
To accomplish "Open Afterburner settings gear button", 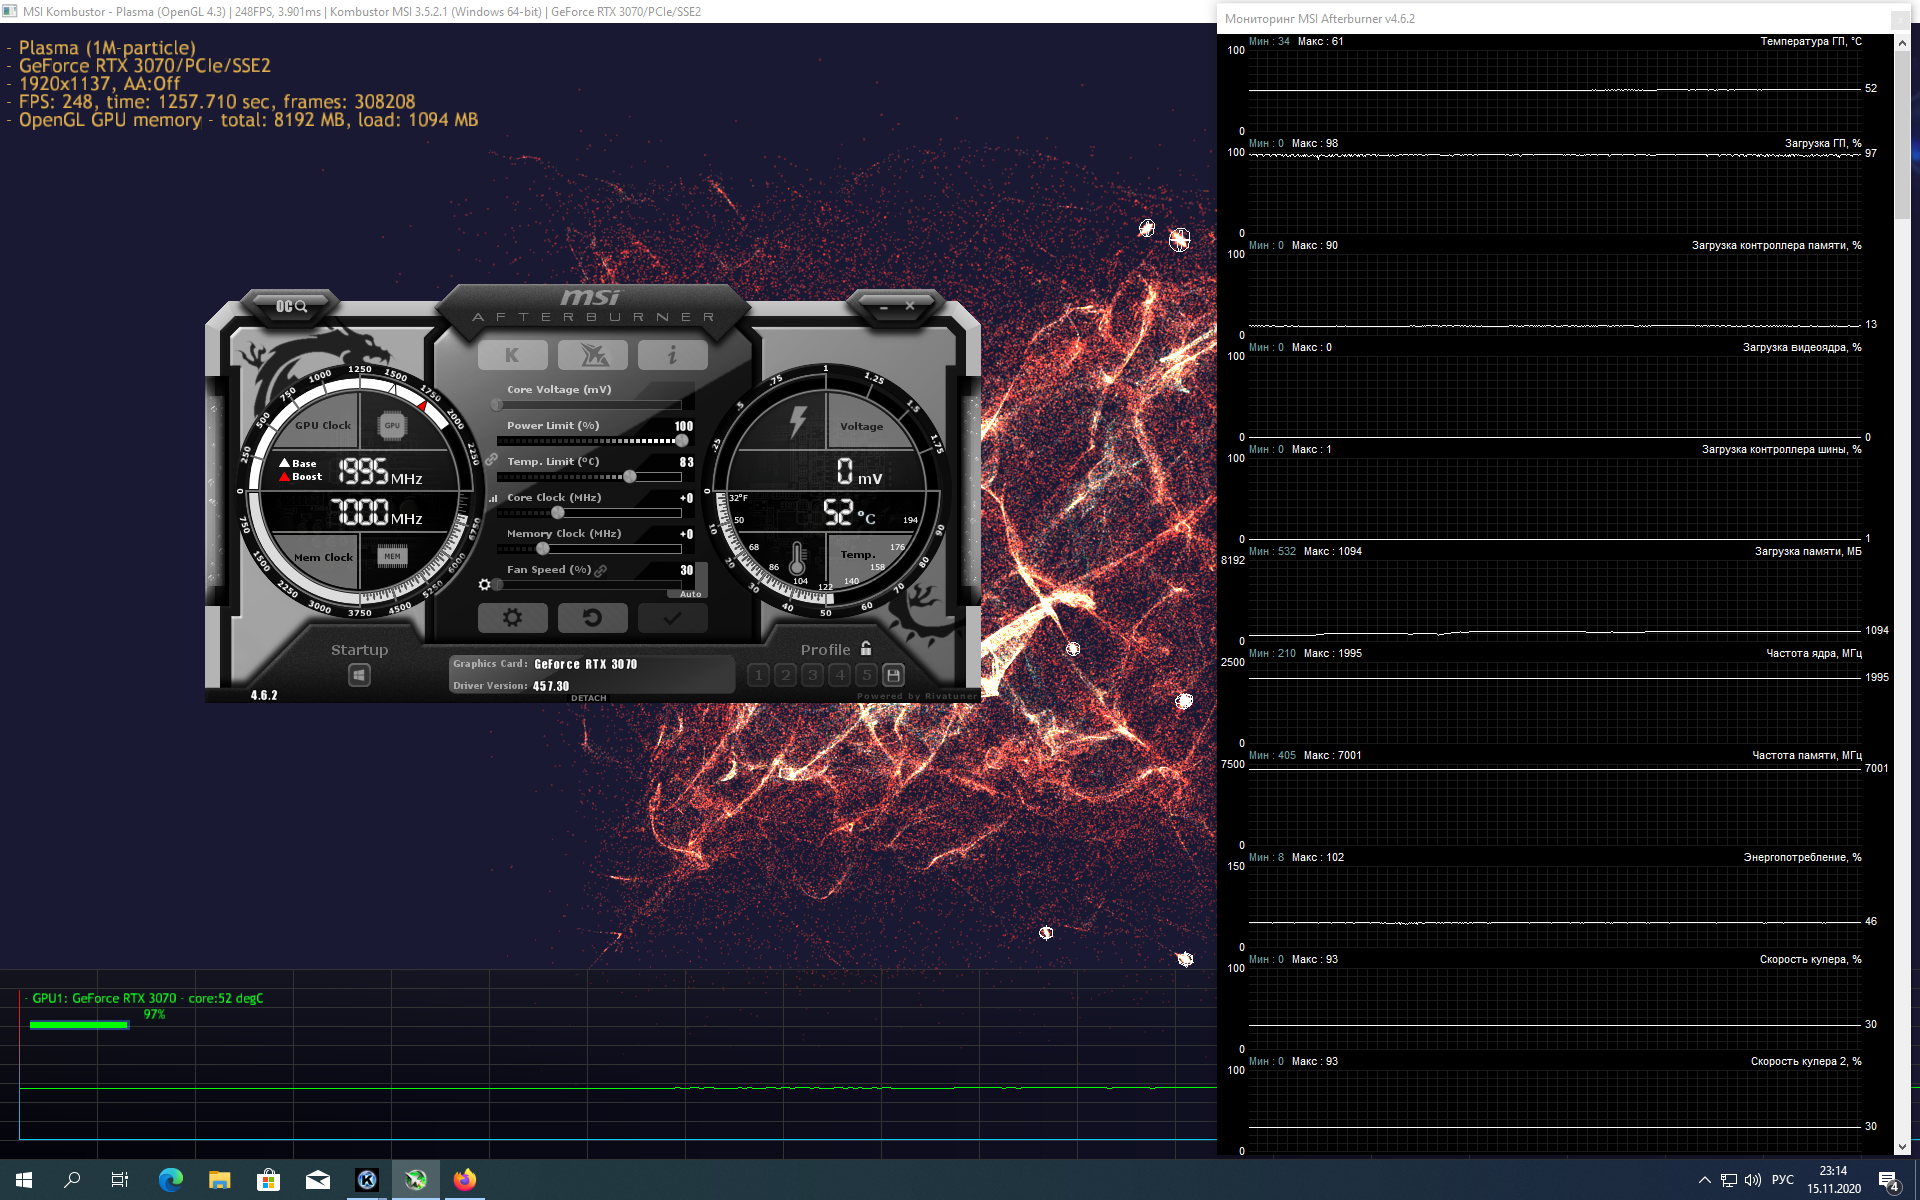I will click(x=512, y=618).
